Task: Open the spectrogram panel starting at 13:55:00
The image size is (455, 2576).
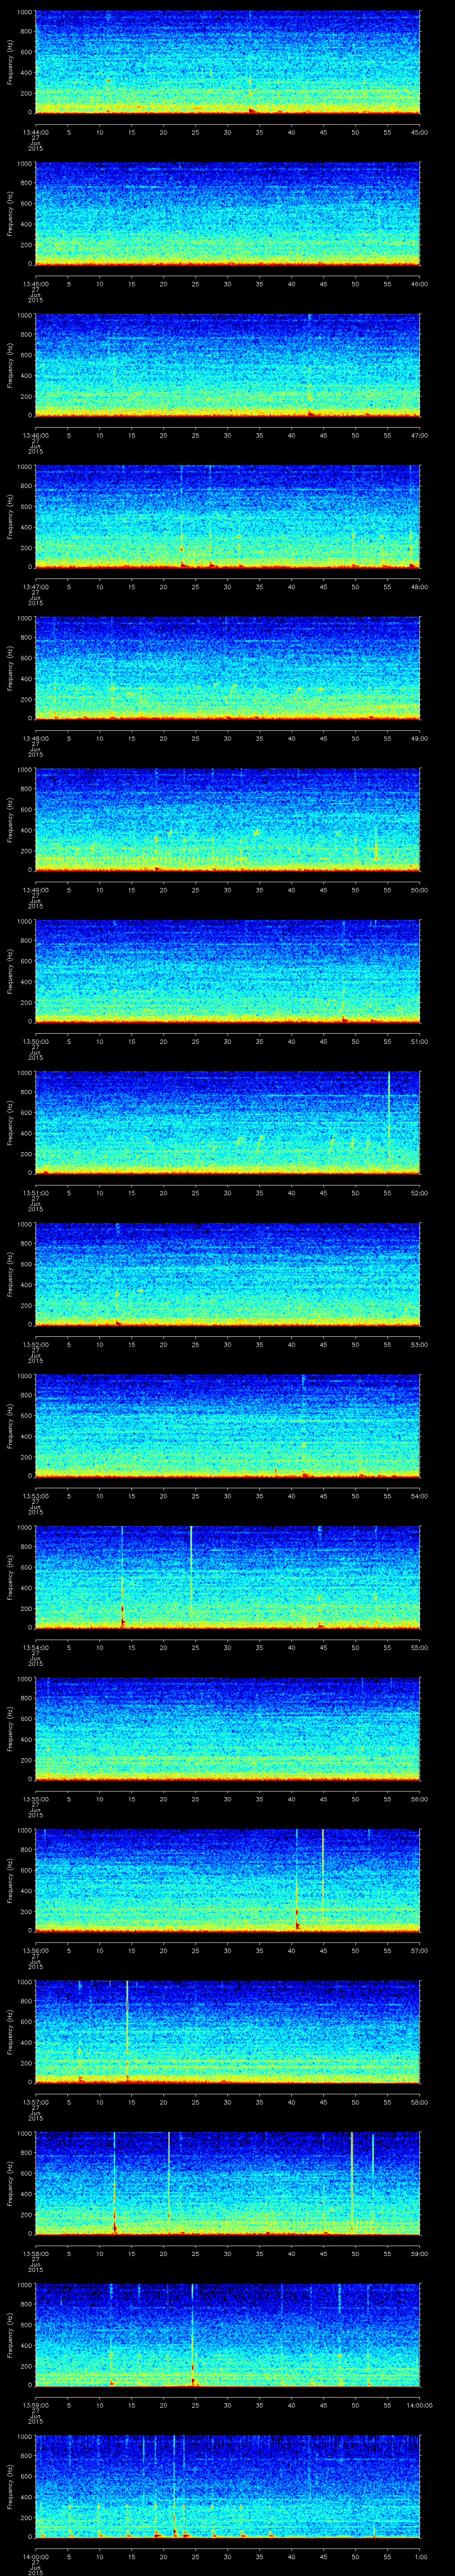Action: 227,1728
